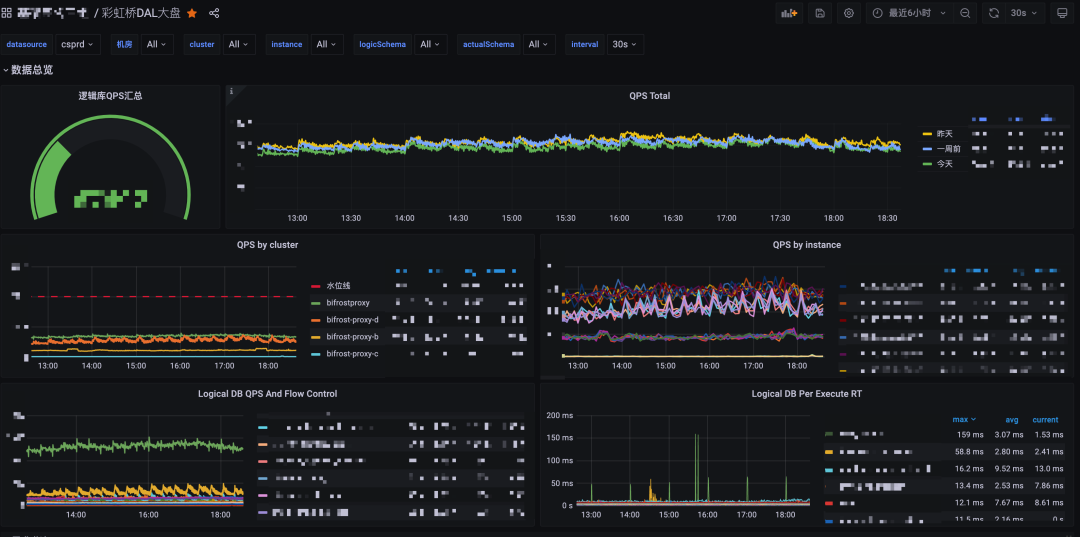Sort RT legend by avg column
Image resolution: width=1080 pixels, height=537 pixels.
tap(1012, 419)
